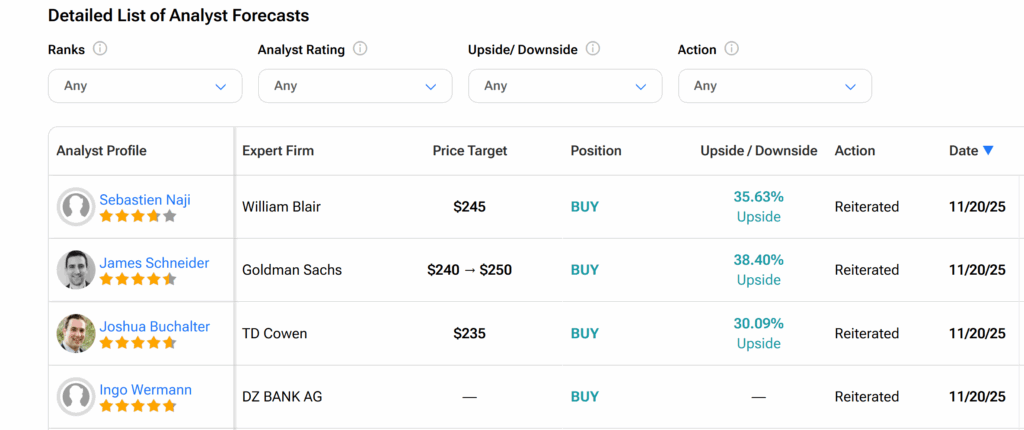Open Ingo Wermann's analyst profile link
The width and height of the screenshot is (1024, 430).
pyautogui.click(x=145, y=390)
